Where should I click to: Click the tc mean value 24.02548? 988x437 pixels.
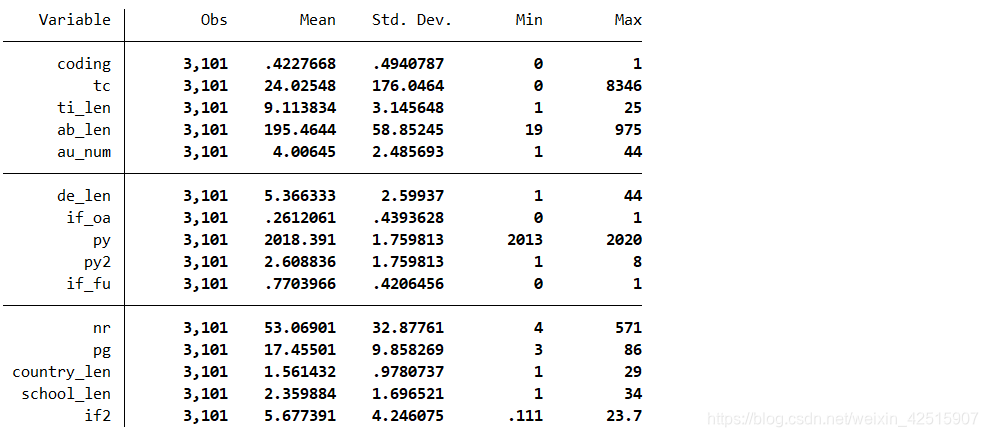pos(300,86)
